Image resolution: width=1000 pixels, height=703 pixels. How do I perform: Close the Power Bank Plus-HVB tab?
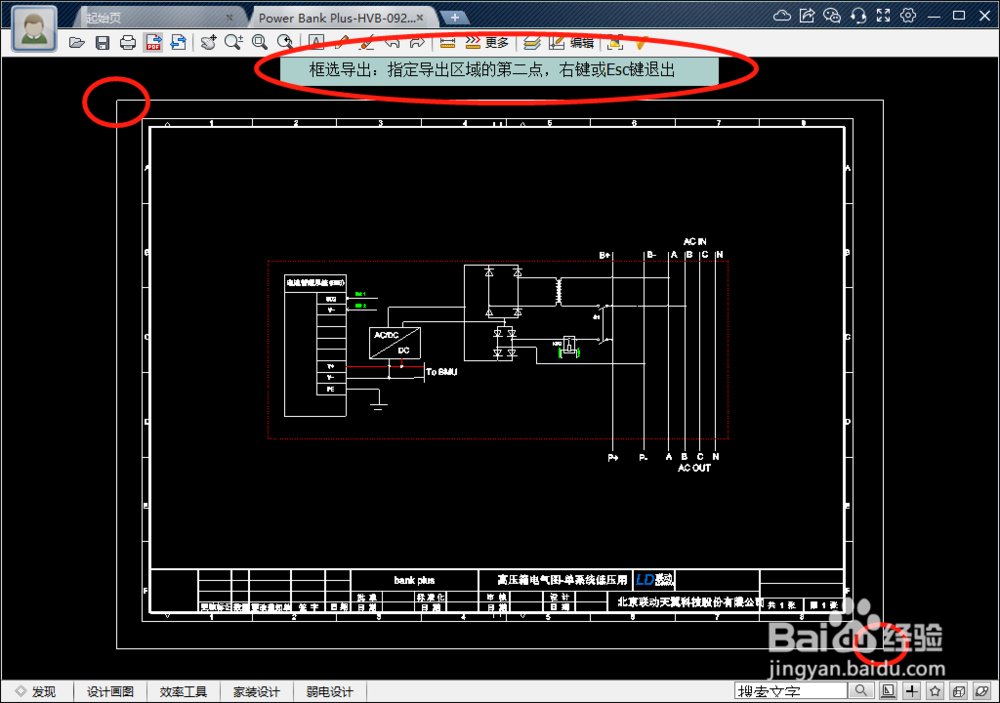[x=420, y=18]
